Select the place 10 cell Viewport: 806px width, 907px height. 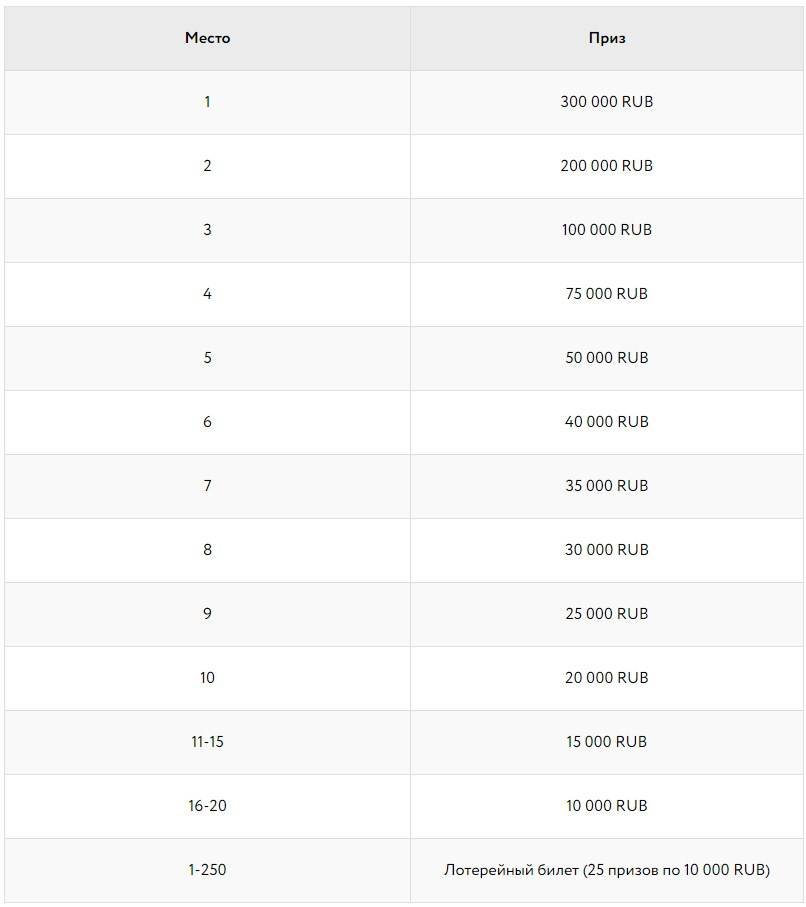207,678
